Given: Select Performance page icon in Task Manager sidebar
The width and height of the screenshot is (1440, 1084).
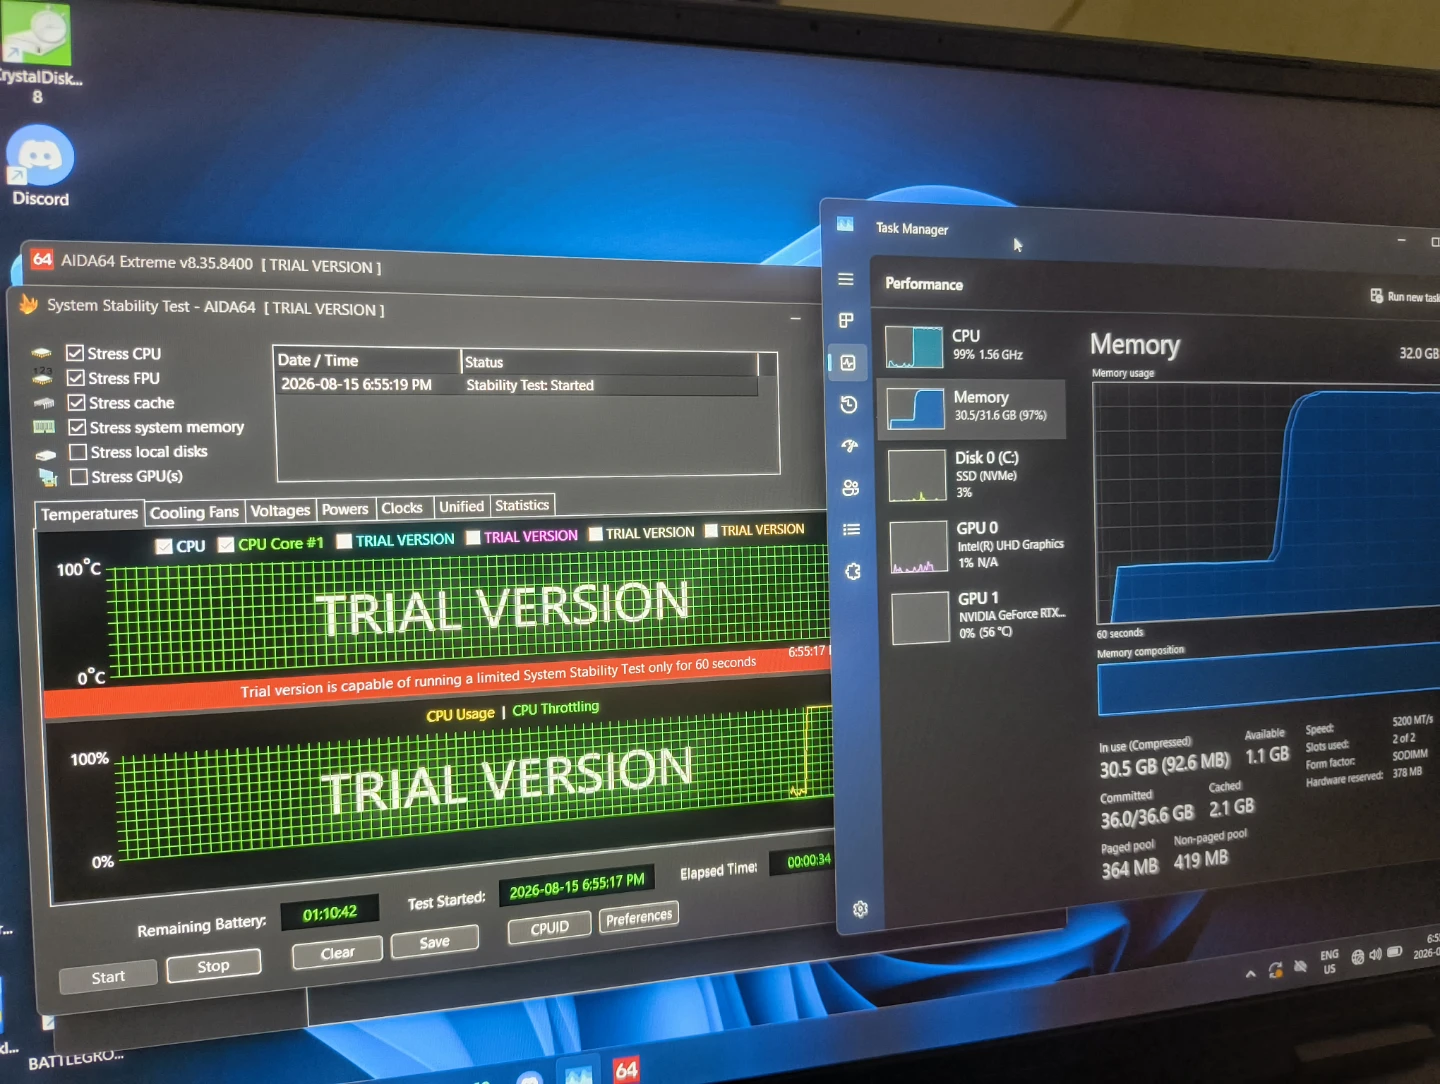Looking at the screenshot, I should (848, 363).
